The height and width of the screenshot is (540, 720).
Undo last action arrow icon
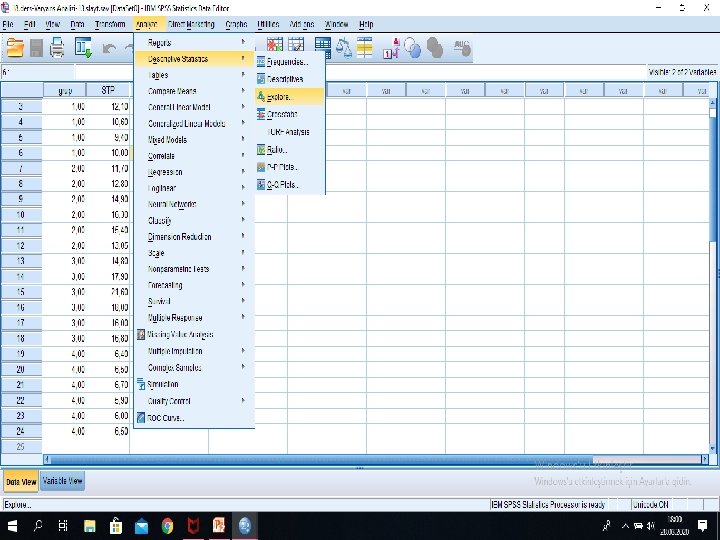click(109, 48)
